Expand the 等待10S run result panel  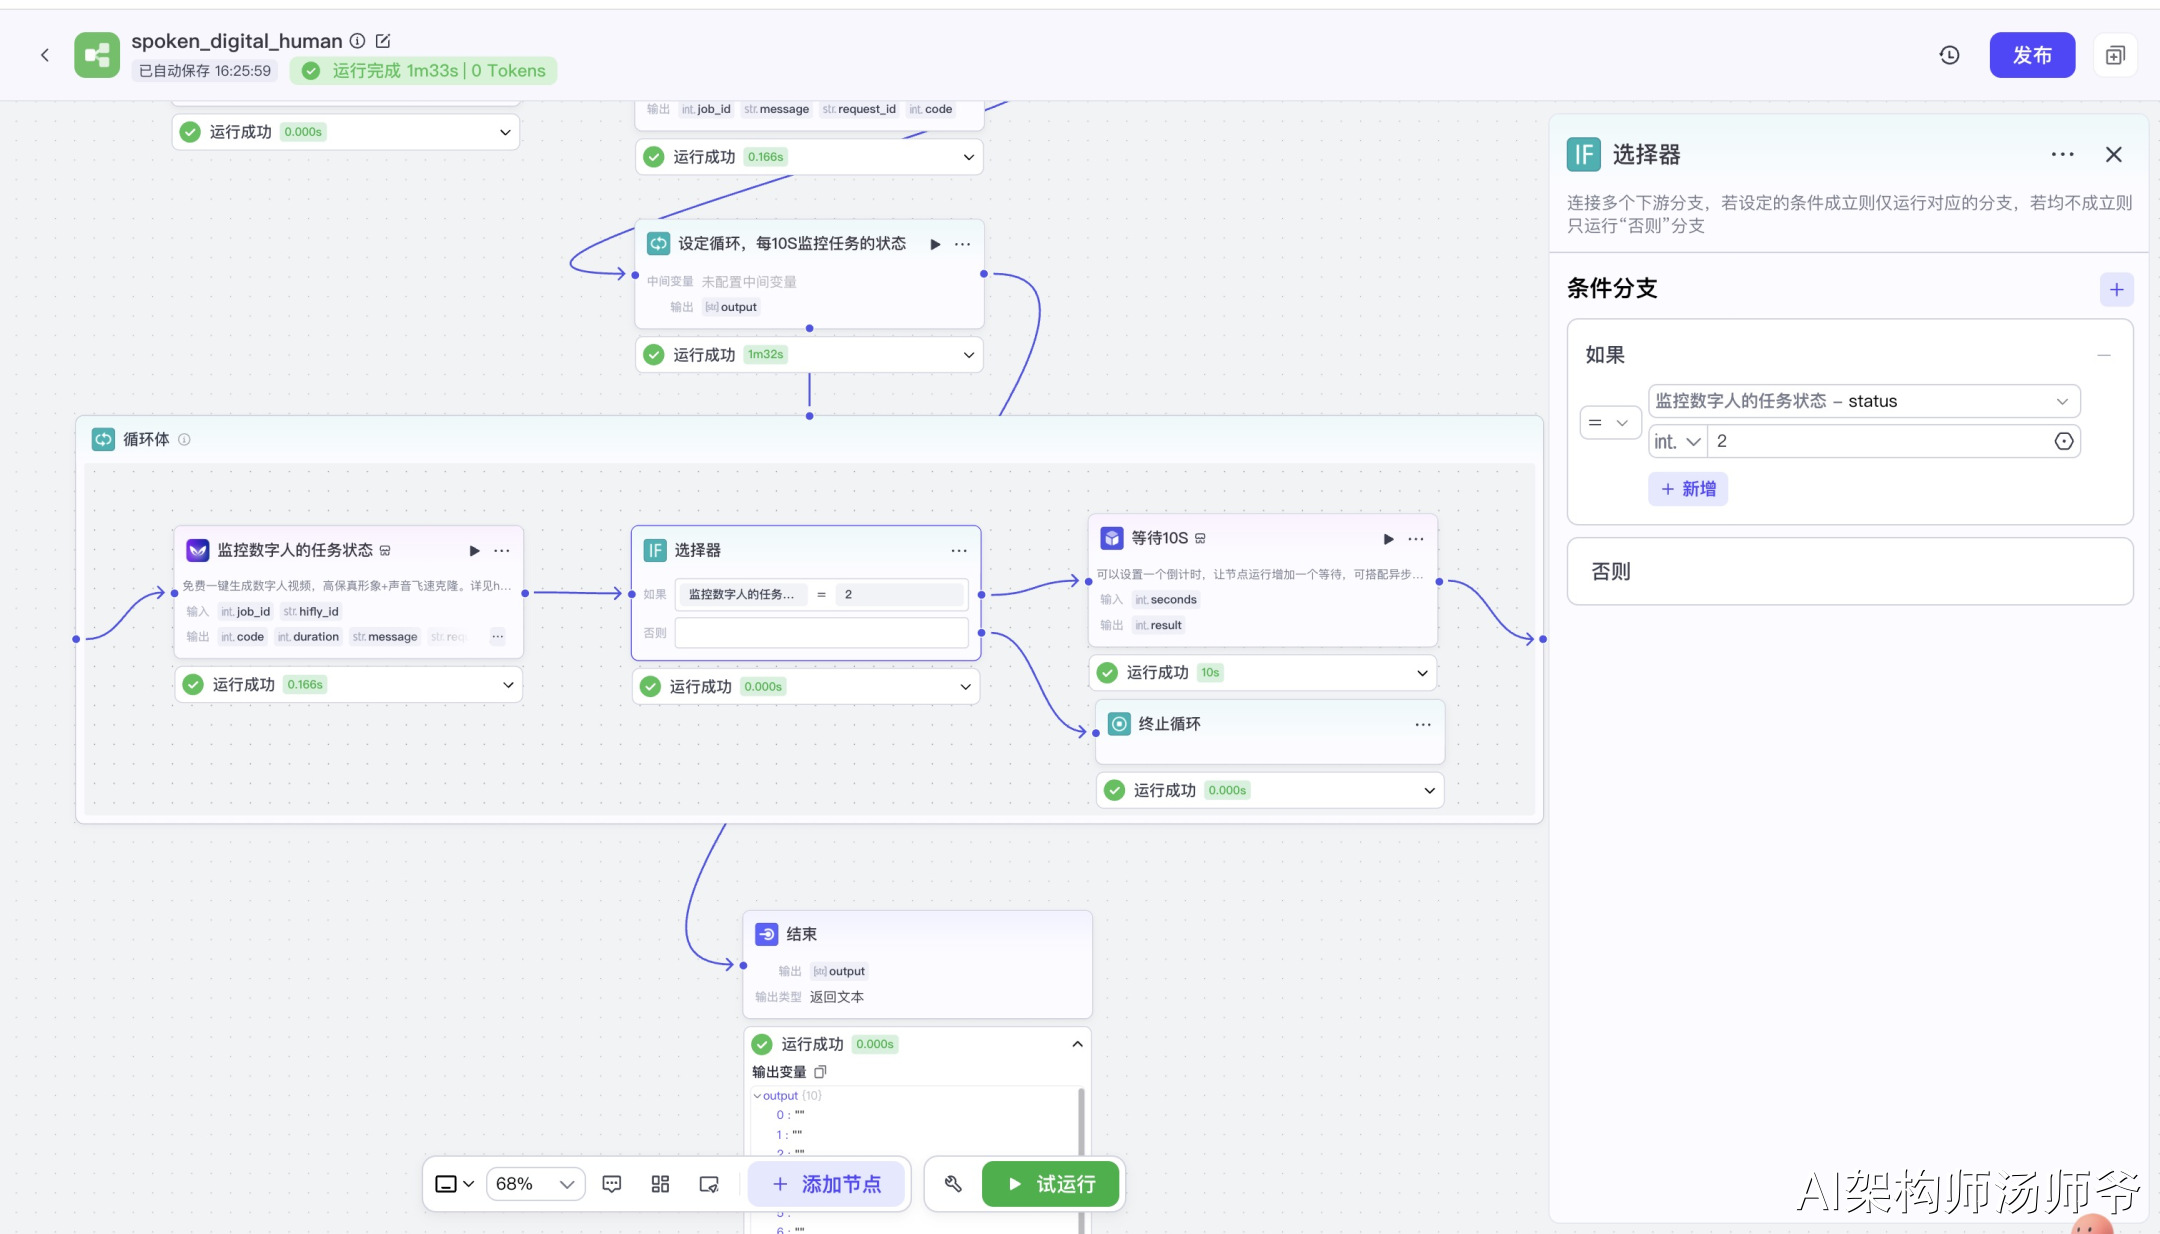point(1422,673)
